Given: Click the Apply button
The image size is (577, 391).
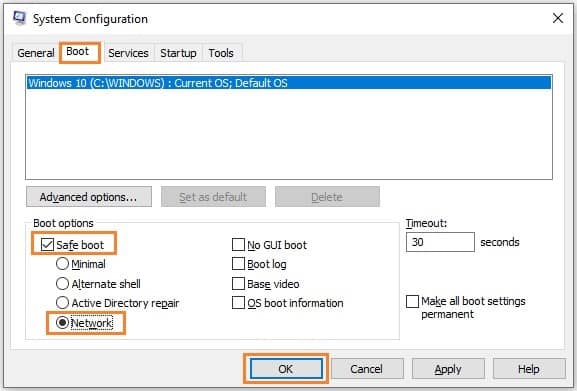Looking at the screenshot, I should 448,369.
